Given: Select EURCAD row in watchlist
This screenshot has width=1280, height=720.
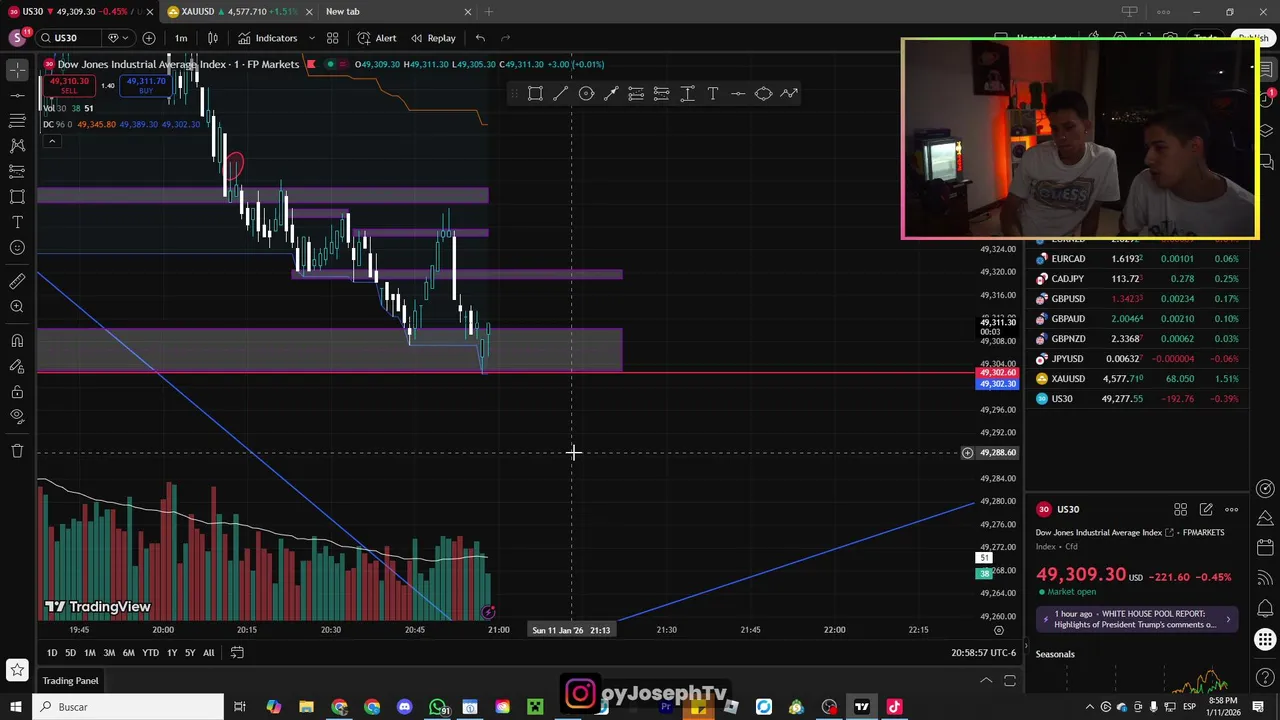Looking at the screenshot, I should [x=1138, y=259].
